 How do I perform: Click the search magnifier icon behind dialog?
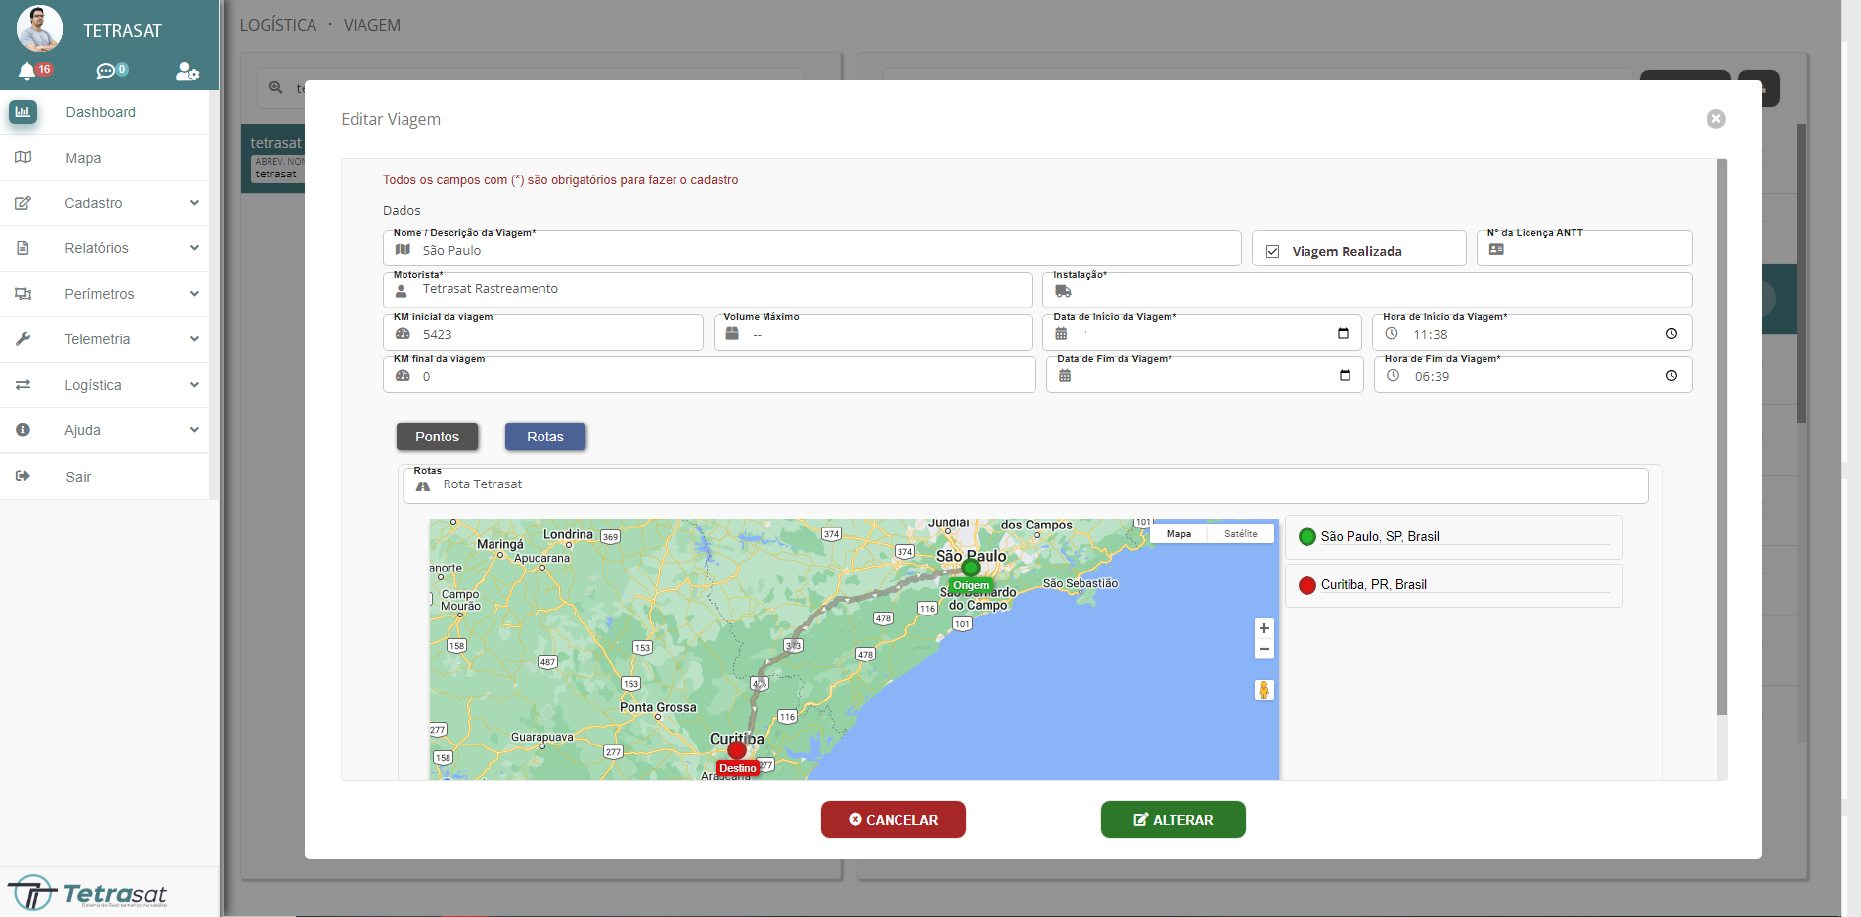point(276,88)
